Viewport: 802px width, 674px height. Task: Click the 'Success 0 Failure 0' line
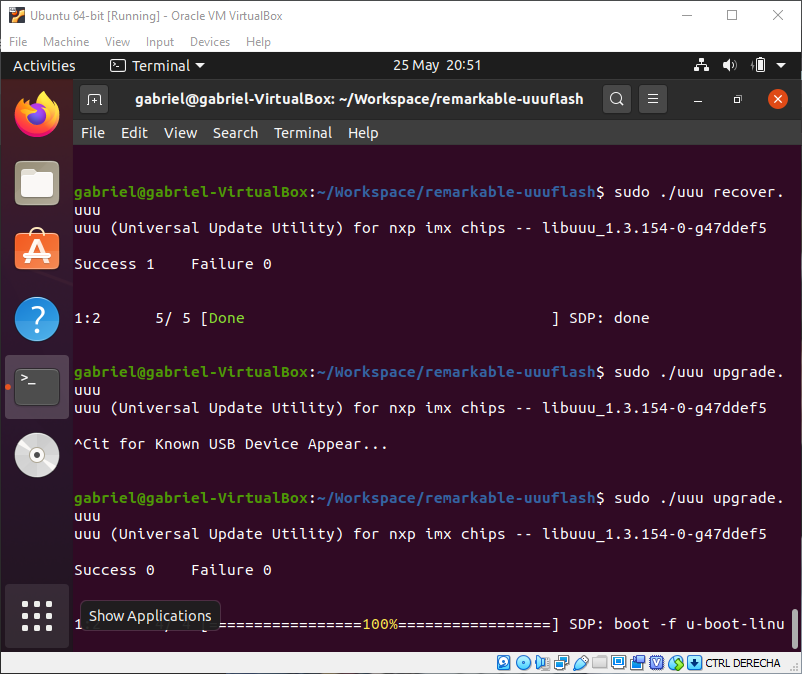tap(173, 570)
